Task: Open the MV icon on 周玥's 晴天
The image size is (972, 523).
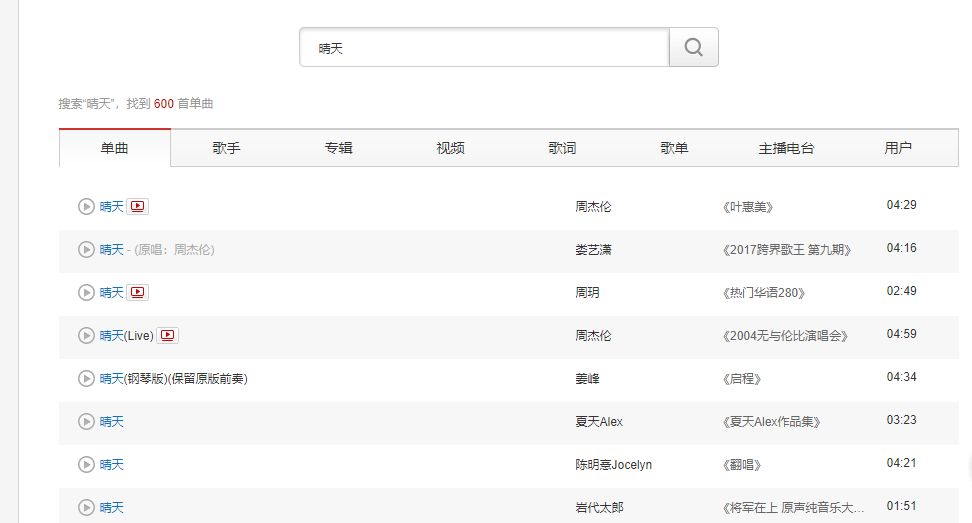Action: [138, 293]
